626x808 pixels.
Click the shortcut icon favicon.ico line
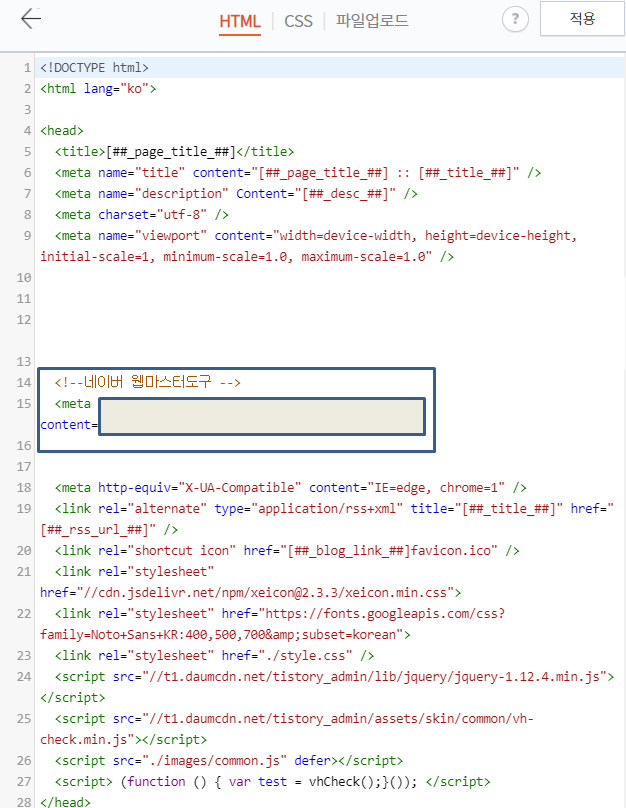tap(287, 551)
